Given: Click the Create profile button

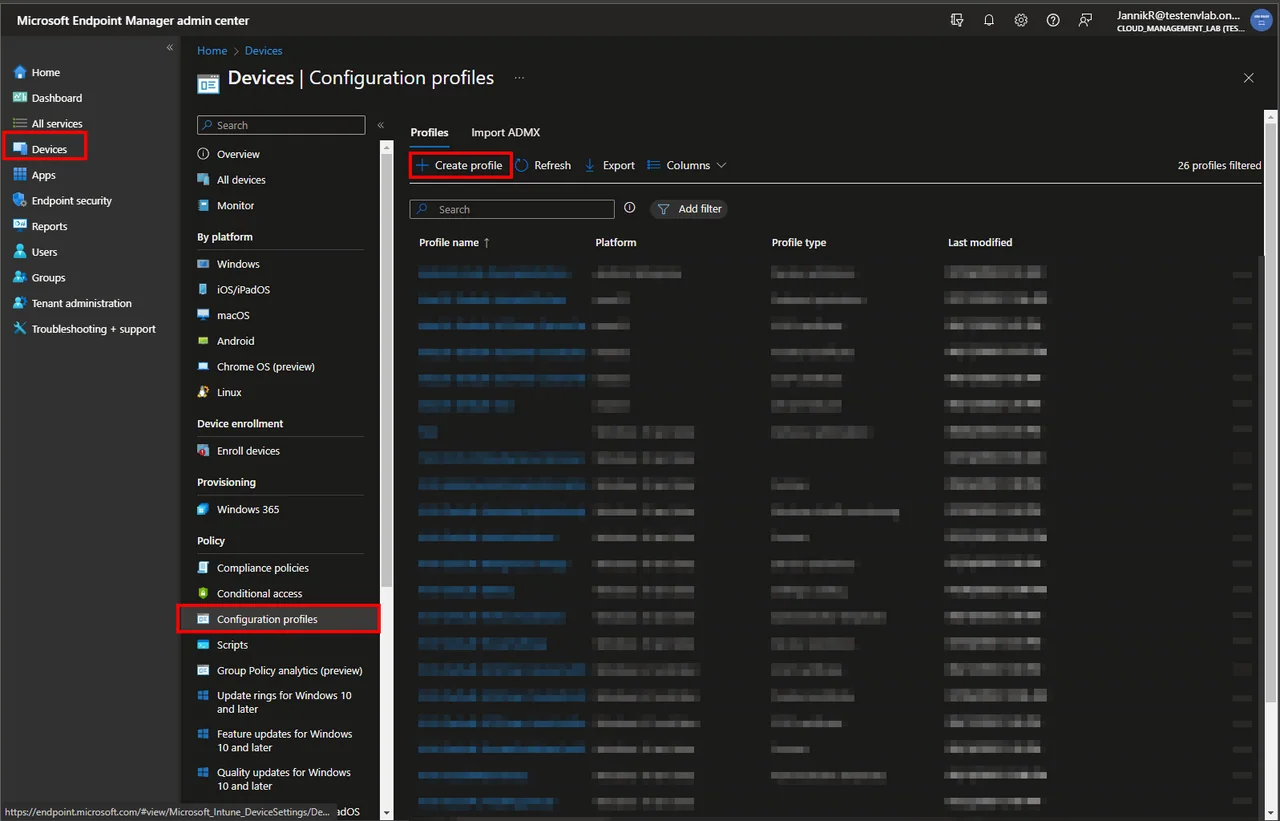Looking at the screenshot, I should [x=460, y=165].
